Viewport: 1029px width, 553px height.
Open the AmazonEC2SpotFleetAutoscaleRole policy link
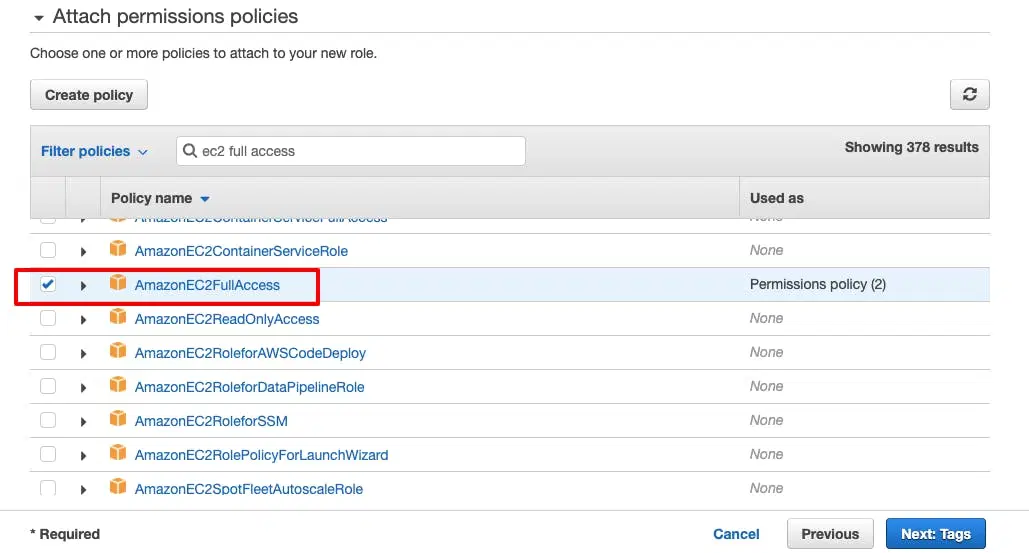(249, 489)
